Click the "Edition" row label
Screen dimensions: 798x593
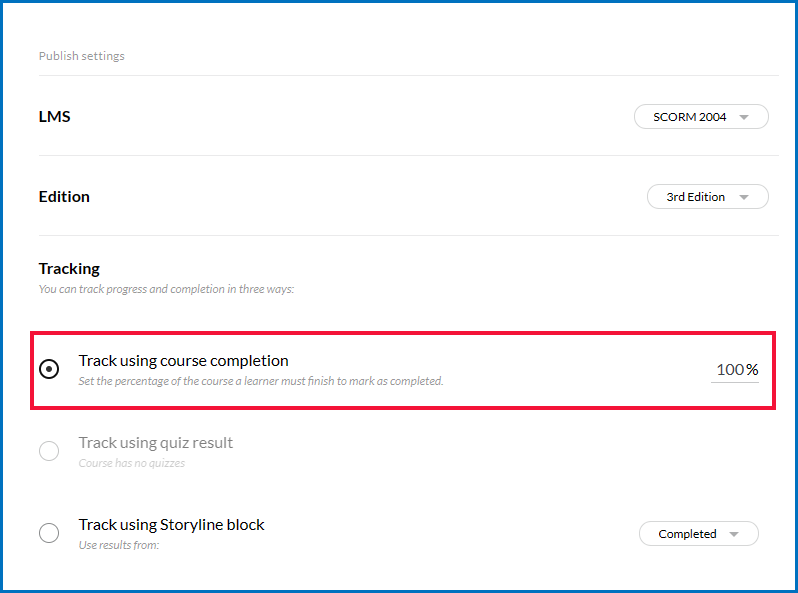click(64, 197)
